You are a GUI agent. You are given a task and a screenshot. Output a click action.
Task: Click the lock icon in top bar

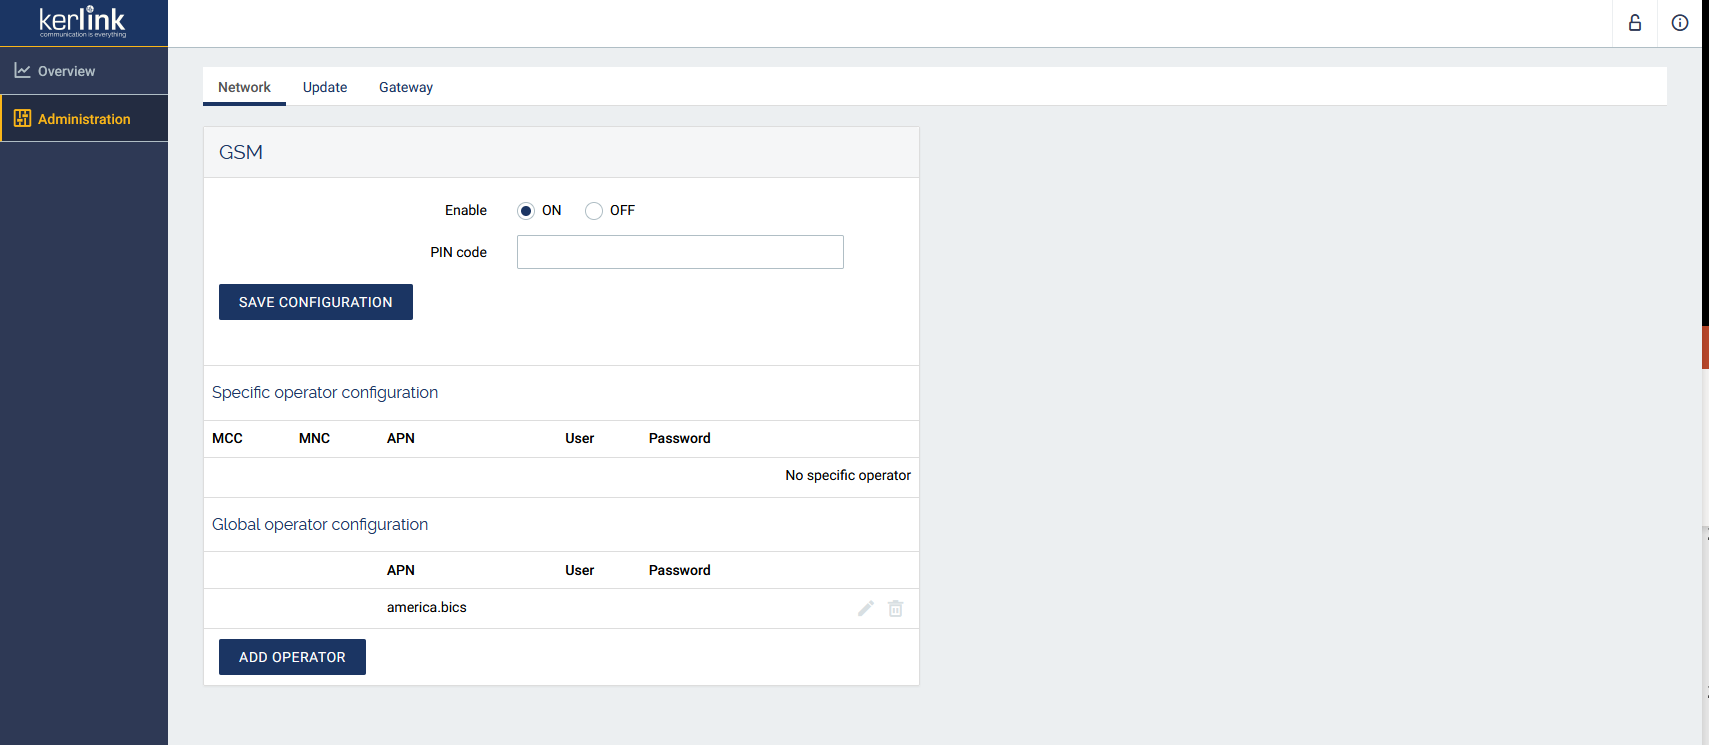click(1635, 23)
